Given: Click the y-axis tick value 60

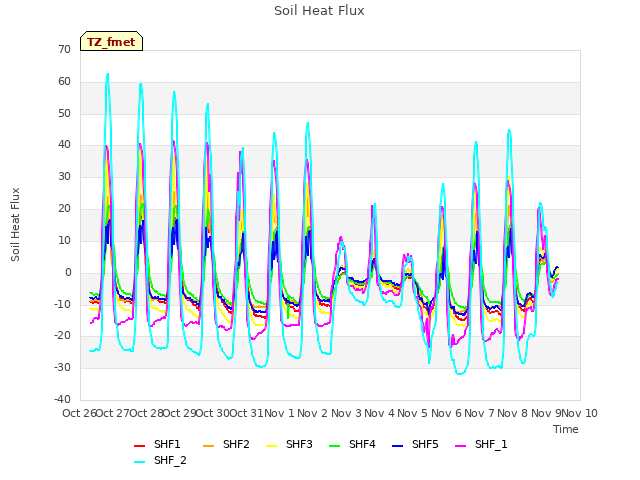Looking at the screenshot, I should click(x=64, y=81).
